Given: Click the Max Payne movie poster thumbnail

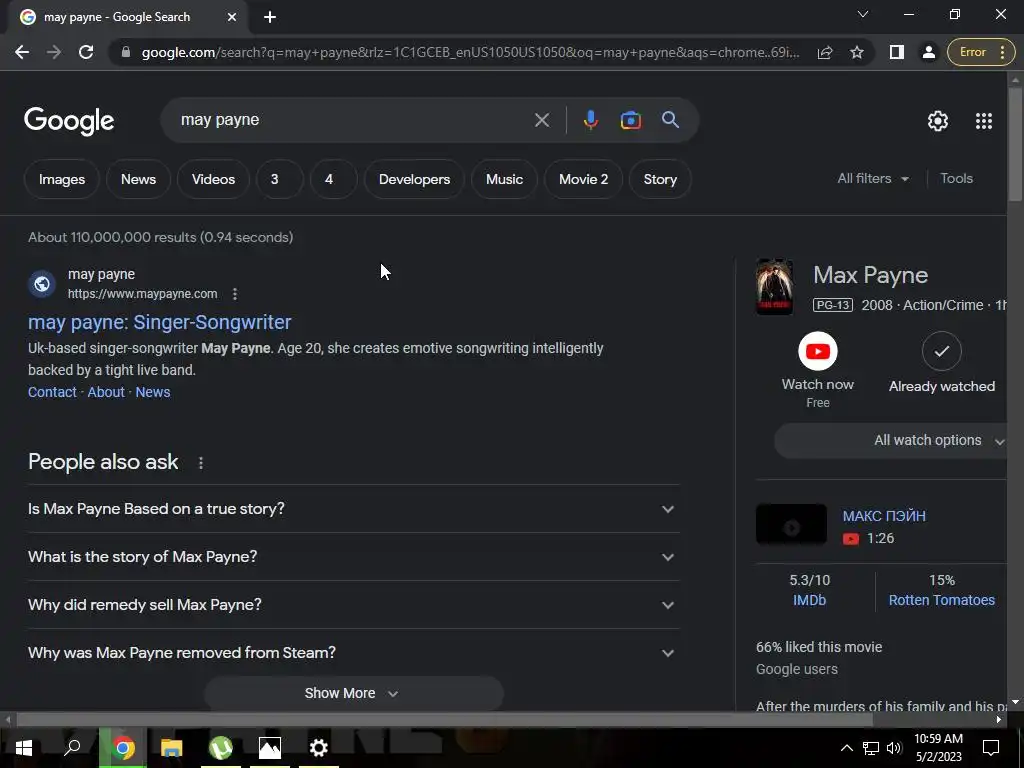Looking at the screenshot, I should 775,287.
